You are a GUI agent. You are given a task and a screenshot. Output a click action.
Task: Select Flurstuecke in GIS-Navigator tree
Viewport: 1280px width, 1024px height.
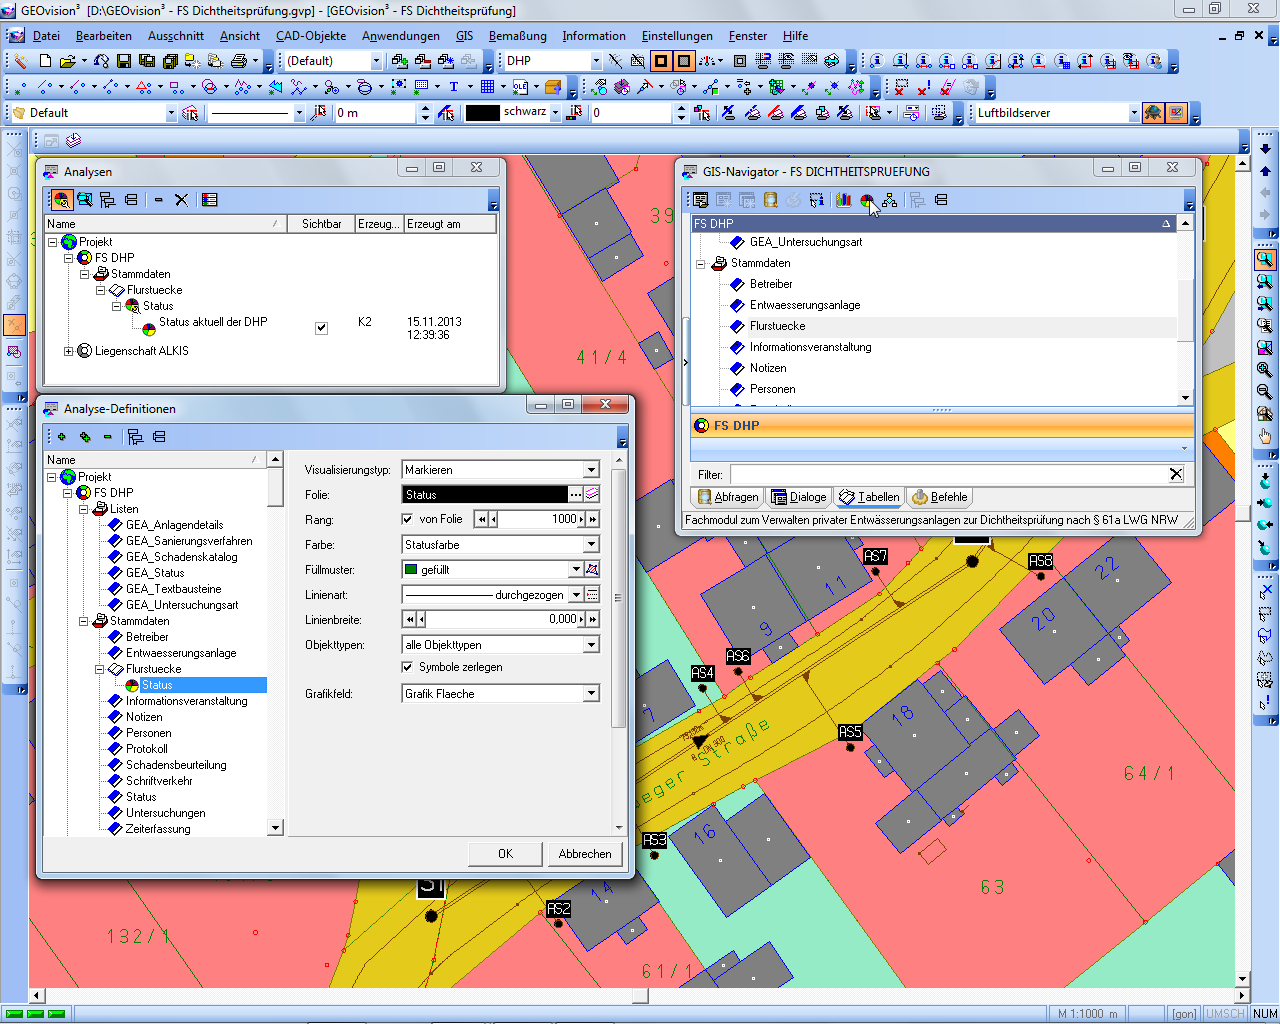(777, 326)
